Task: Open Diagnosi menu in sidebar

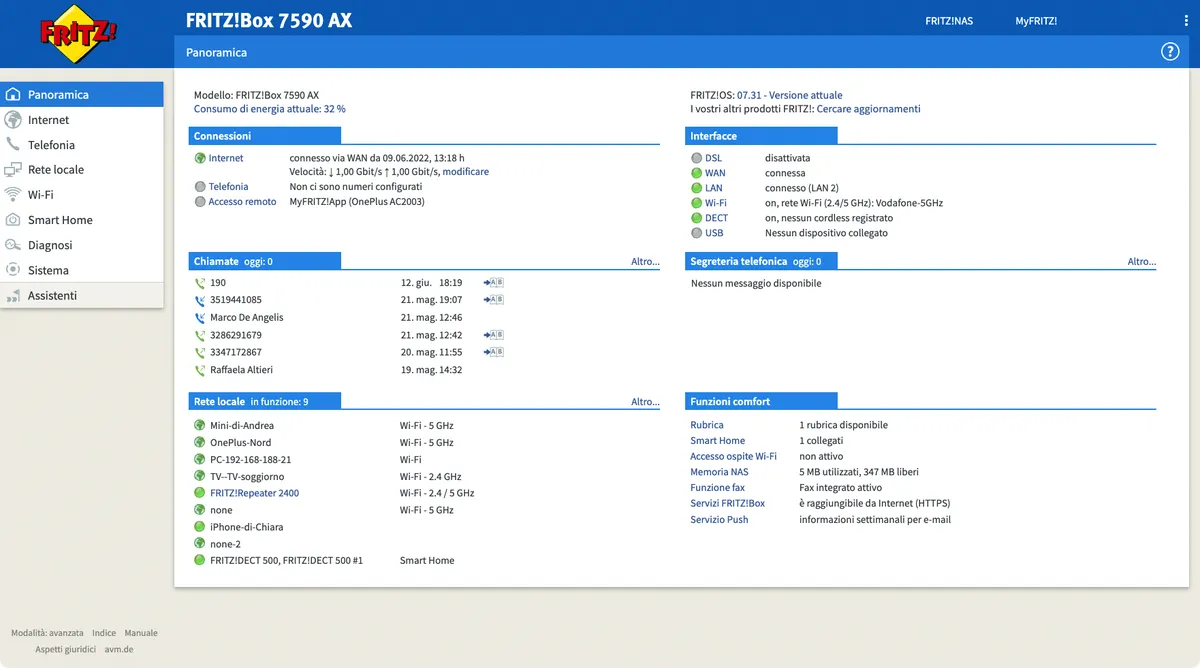Action: click(x=82, y=245)
